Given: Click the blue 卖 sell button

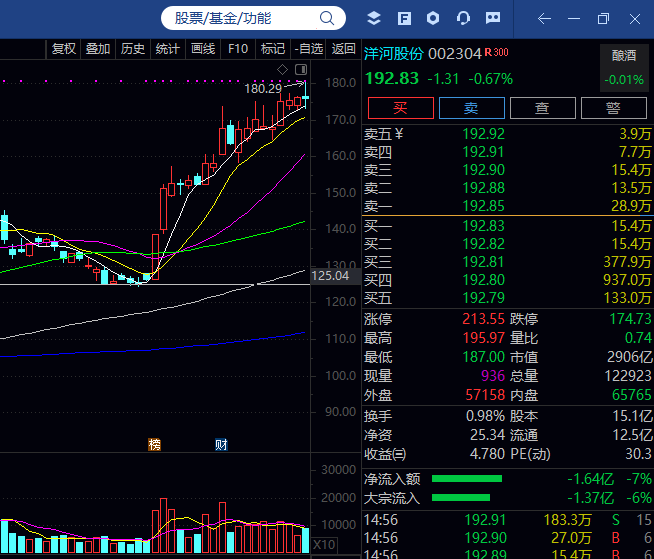Looking at the screenshot, I should pos(472,108).
